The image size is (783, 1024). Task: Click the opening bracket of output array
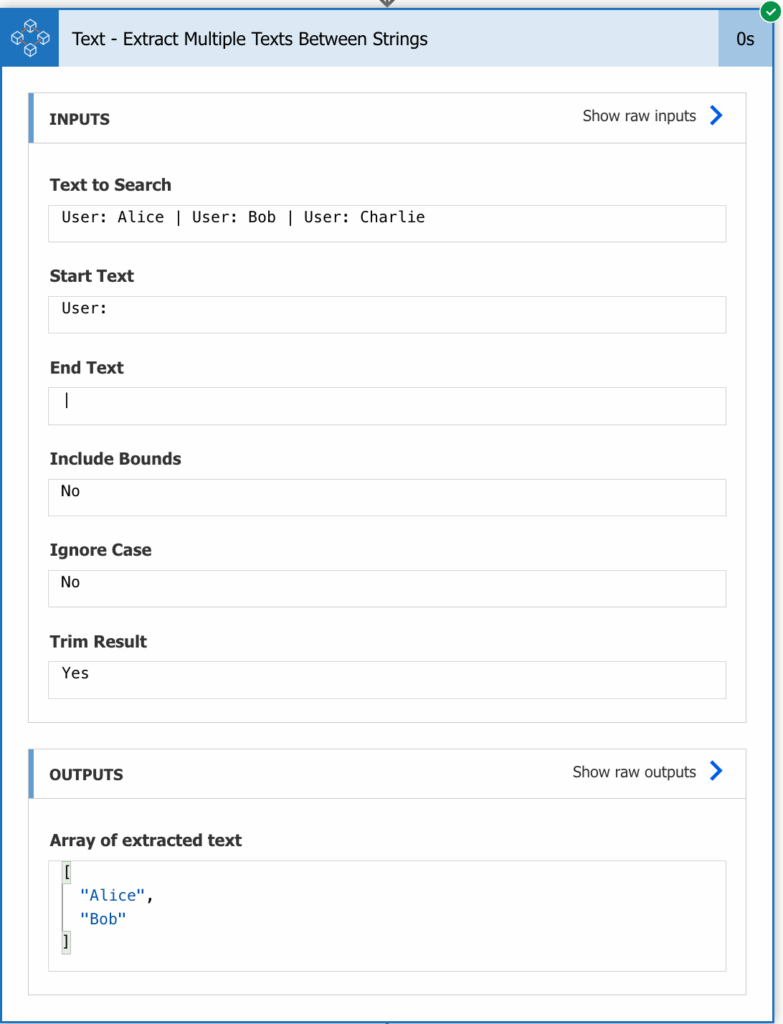67,872
